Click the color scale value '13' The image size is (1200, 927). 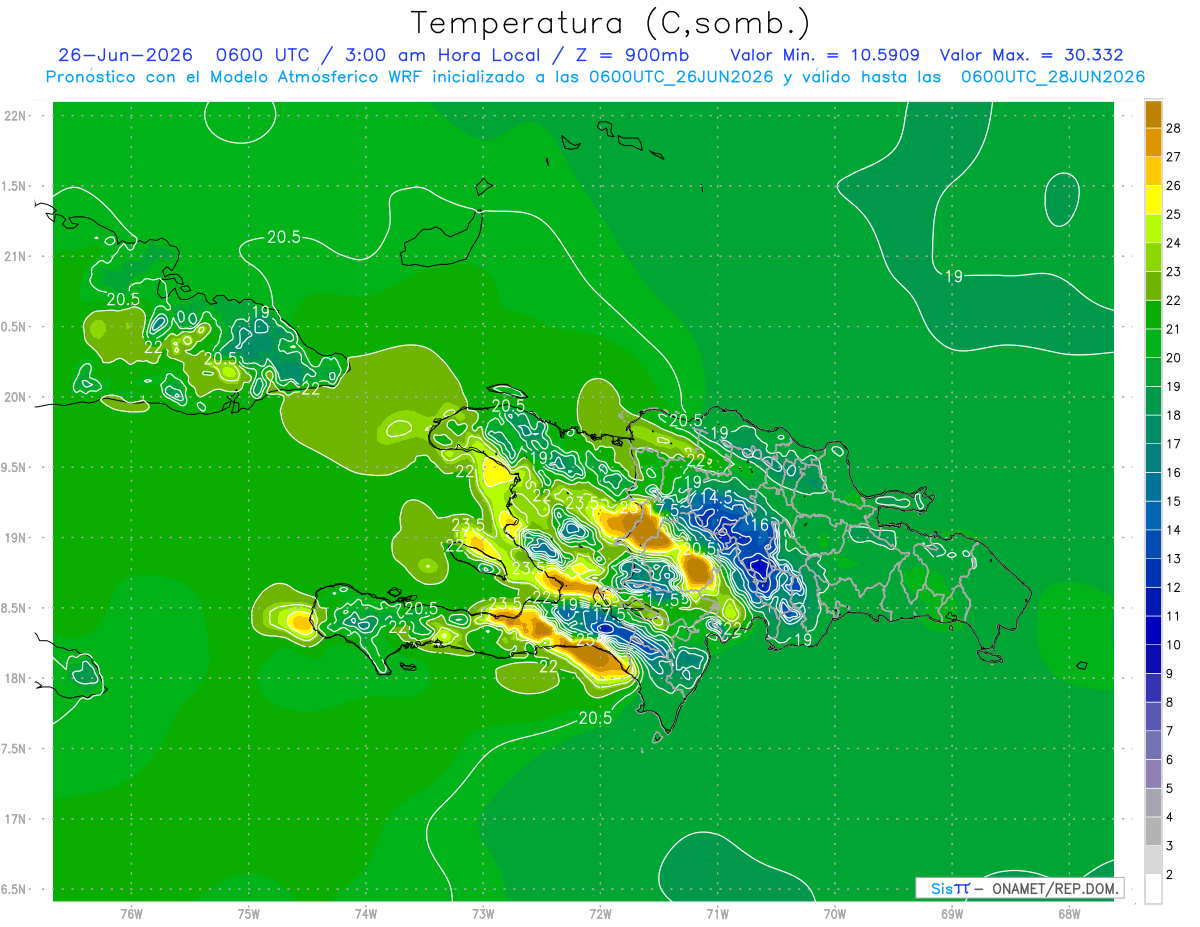click(1175, 559)
